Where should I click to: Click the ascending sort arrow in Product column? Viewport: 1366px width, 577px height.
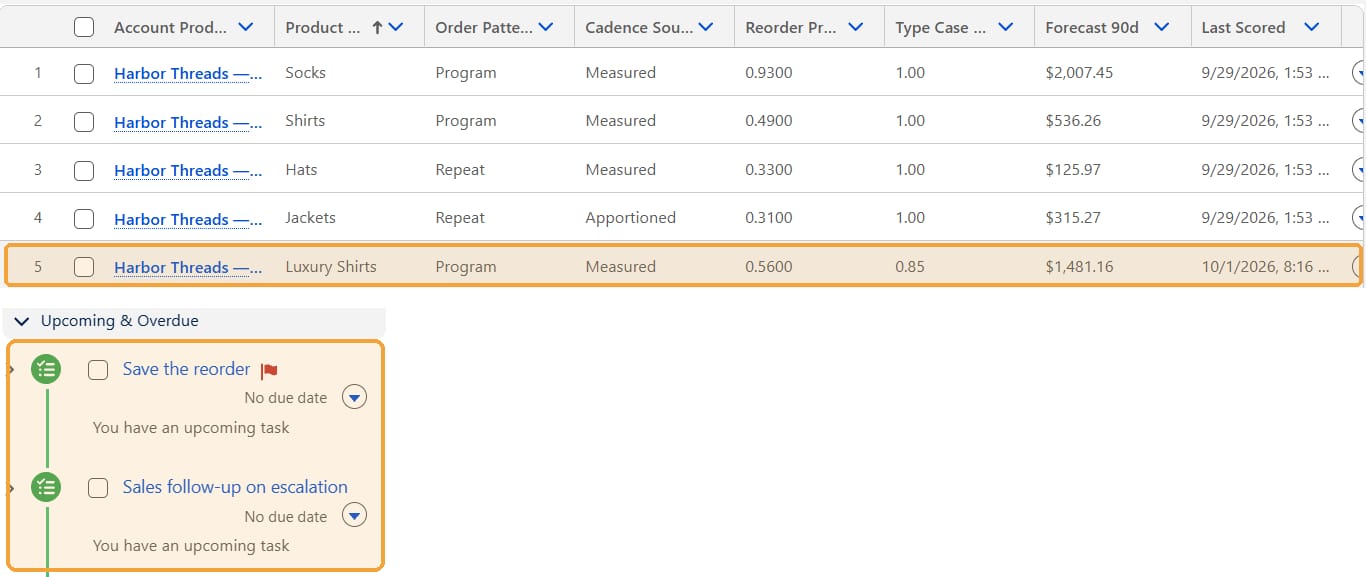tap(377, 28)
